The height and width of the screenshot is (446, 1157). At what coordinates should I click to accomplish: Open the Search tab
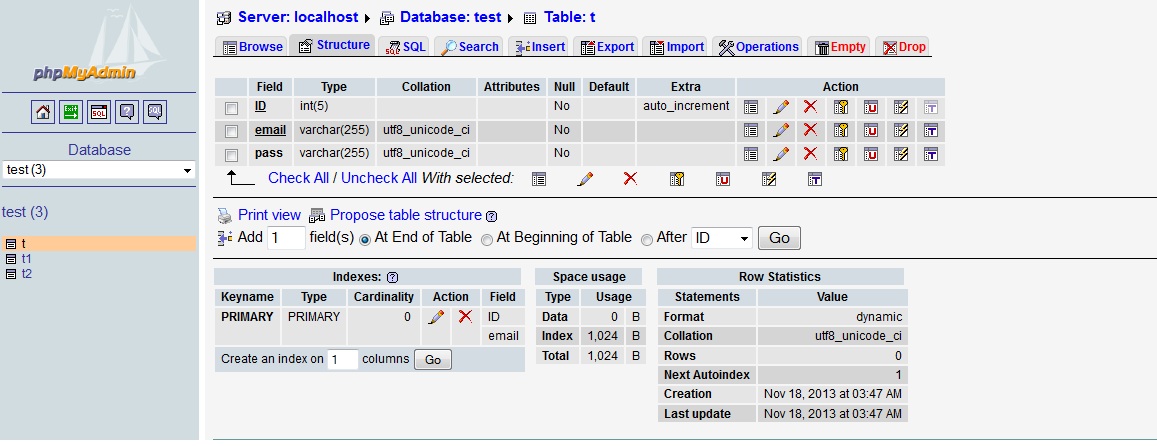(x=469, y=47)
